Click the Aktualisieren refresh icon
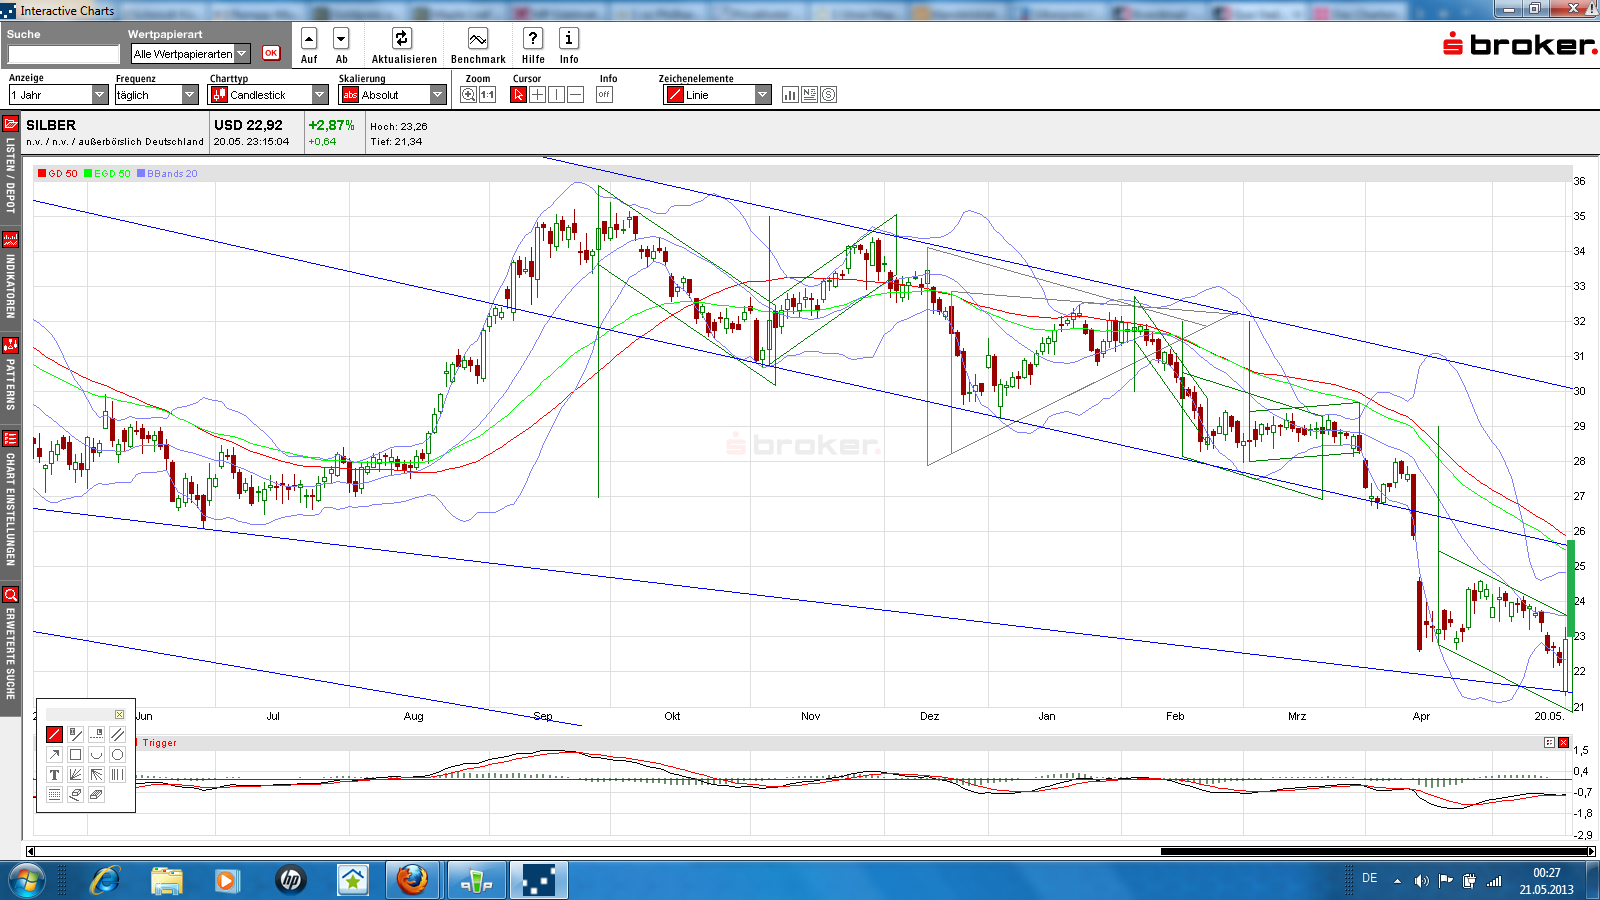Screen dimensions: 1600x900 coord(402,40)
